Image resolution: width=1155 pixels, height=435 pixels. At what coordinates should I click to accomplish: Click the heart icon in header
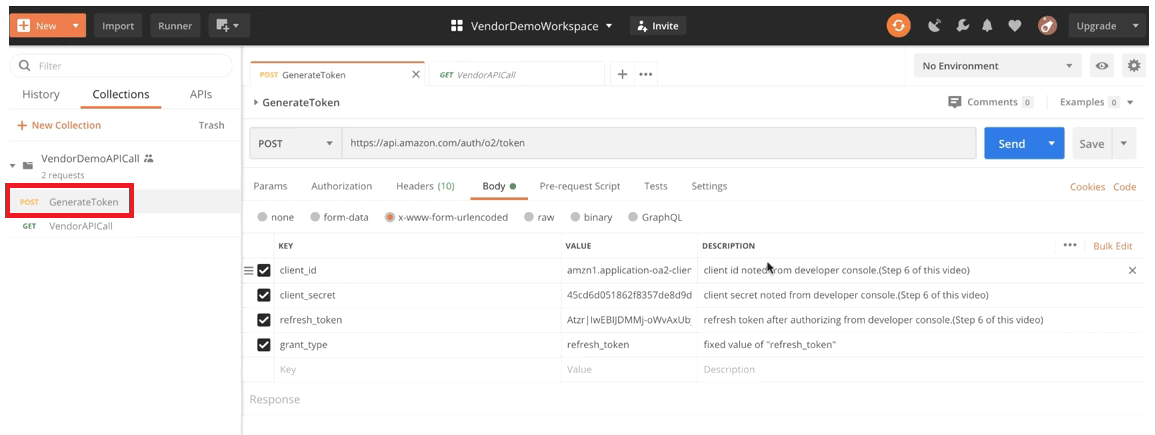click(1014, 26)
